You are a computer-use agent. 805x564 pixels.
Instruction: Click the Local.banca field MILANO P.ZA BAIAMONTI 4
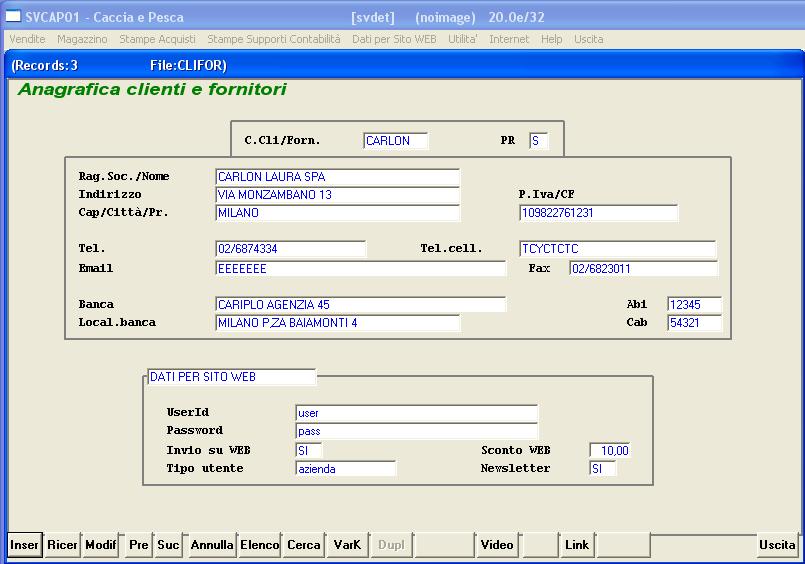[337, 323]
